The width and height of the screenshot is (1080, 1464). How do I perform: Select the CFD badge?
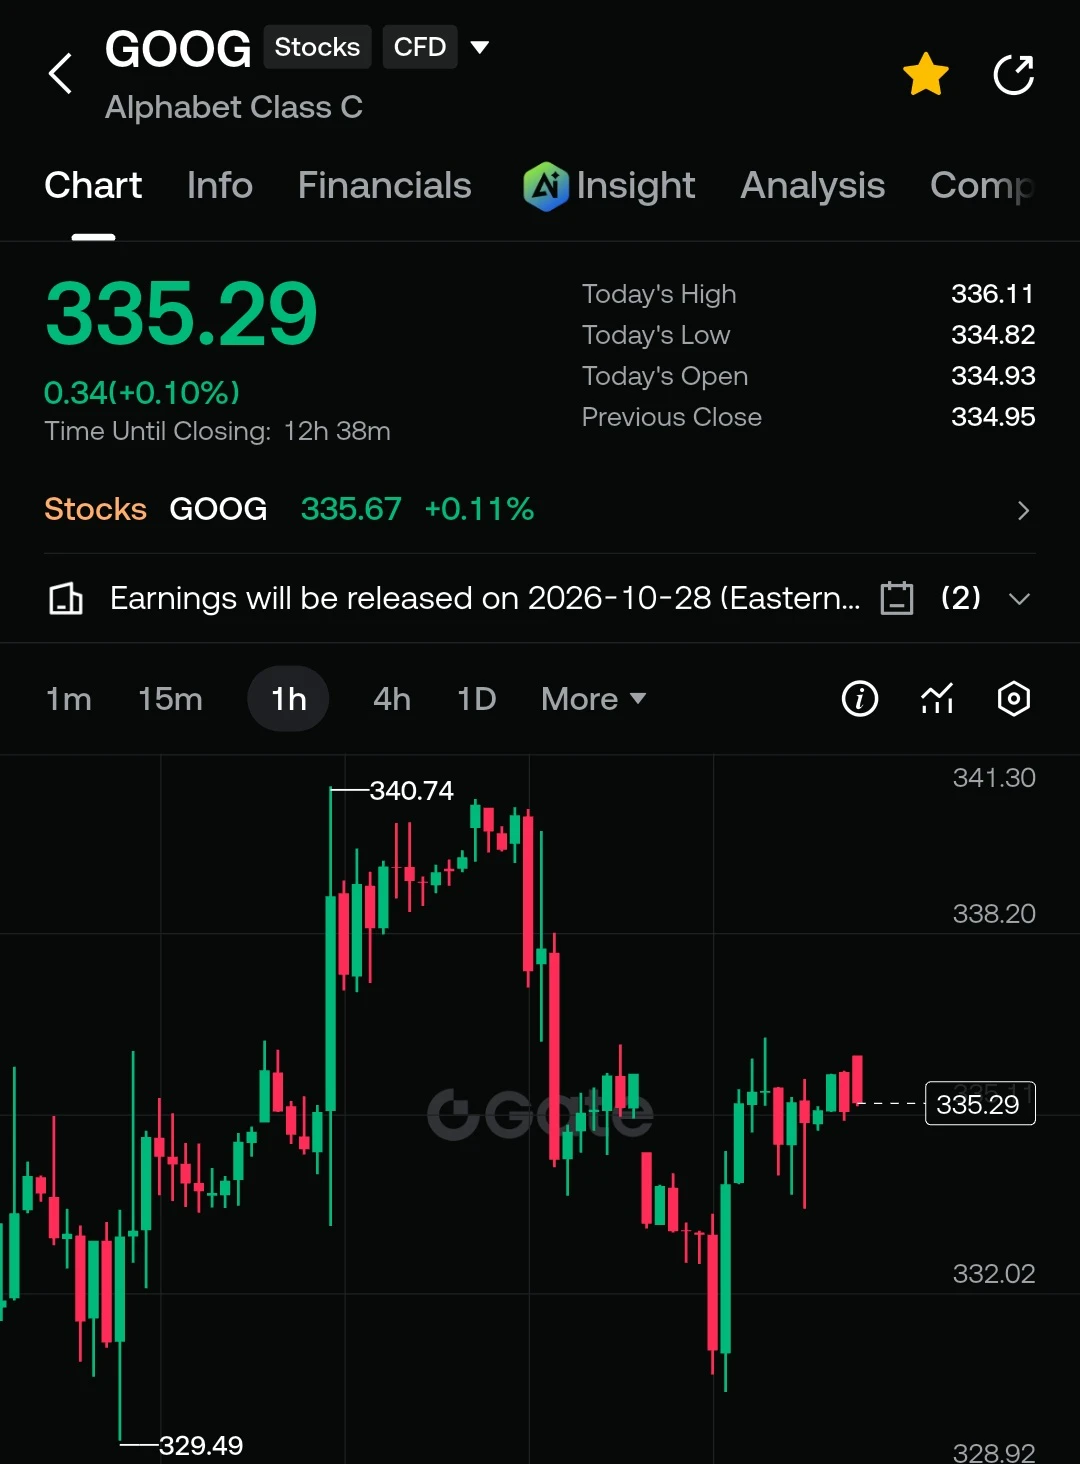(419, 47)
